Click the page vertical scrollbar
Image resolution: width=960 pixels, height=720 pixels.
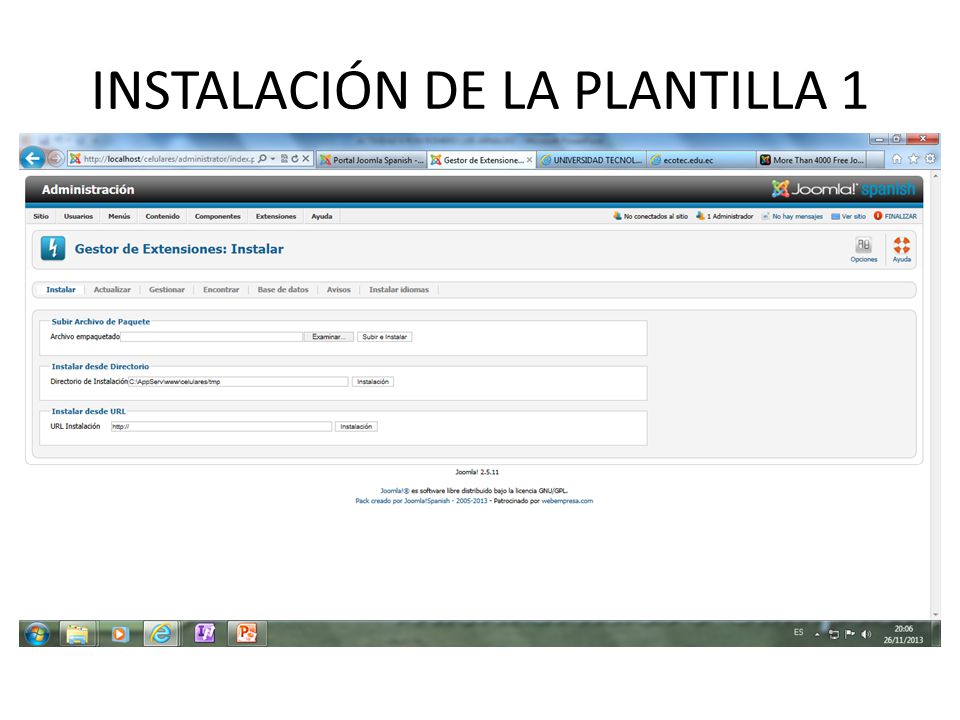(x=935, y=395)
